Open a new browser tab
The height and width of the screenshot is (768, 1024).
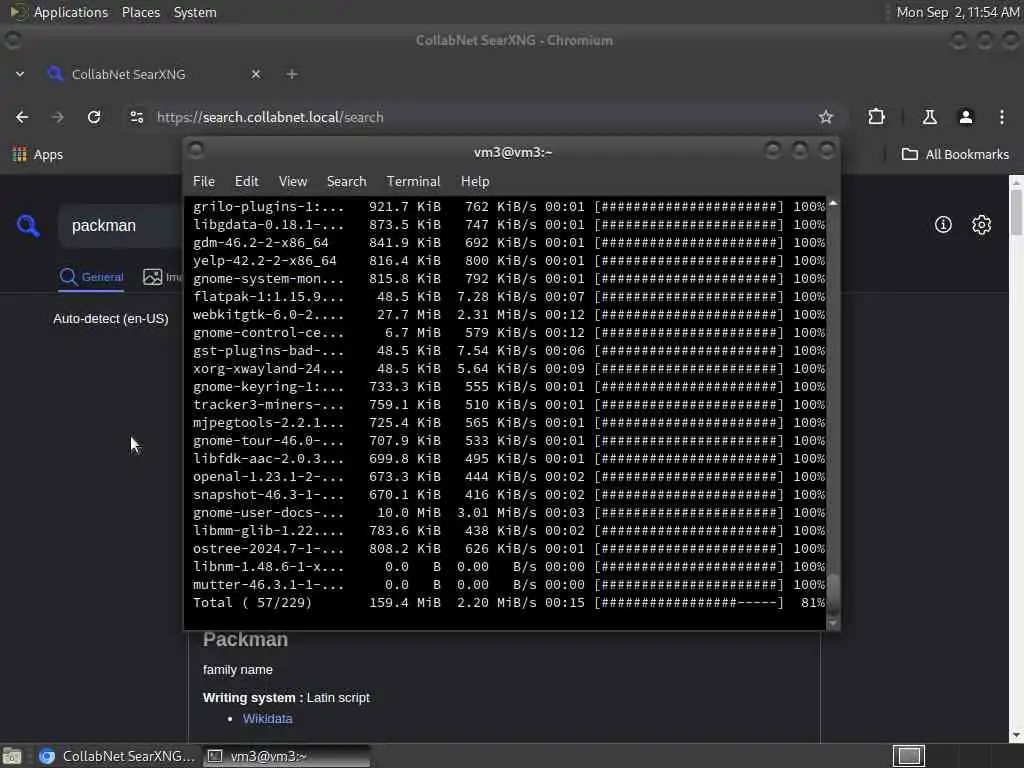[x=292, y=74]
